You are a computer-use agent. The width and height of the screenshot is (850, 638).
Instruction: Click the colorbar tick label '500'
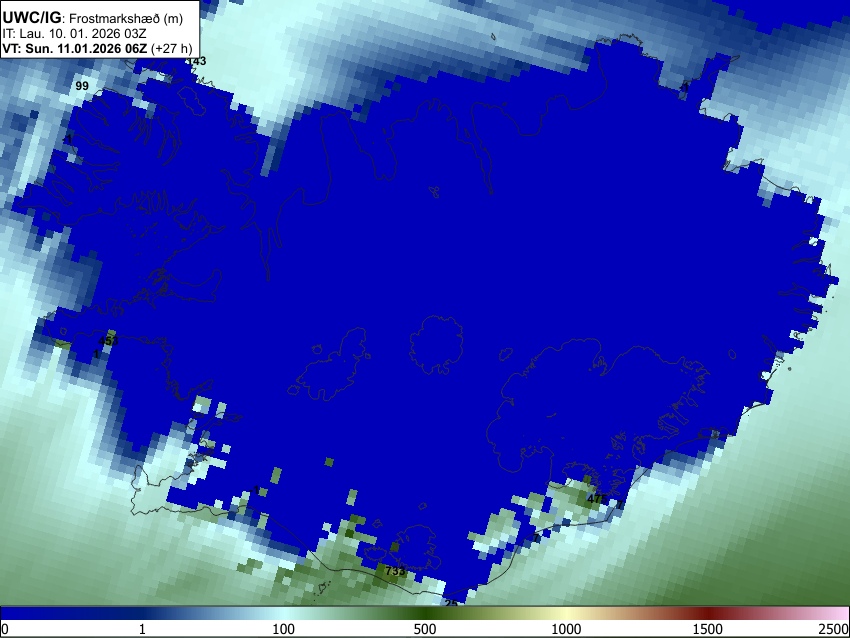425,629
